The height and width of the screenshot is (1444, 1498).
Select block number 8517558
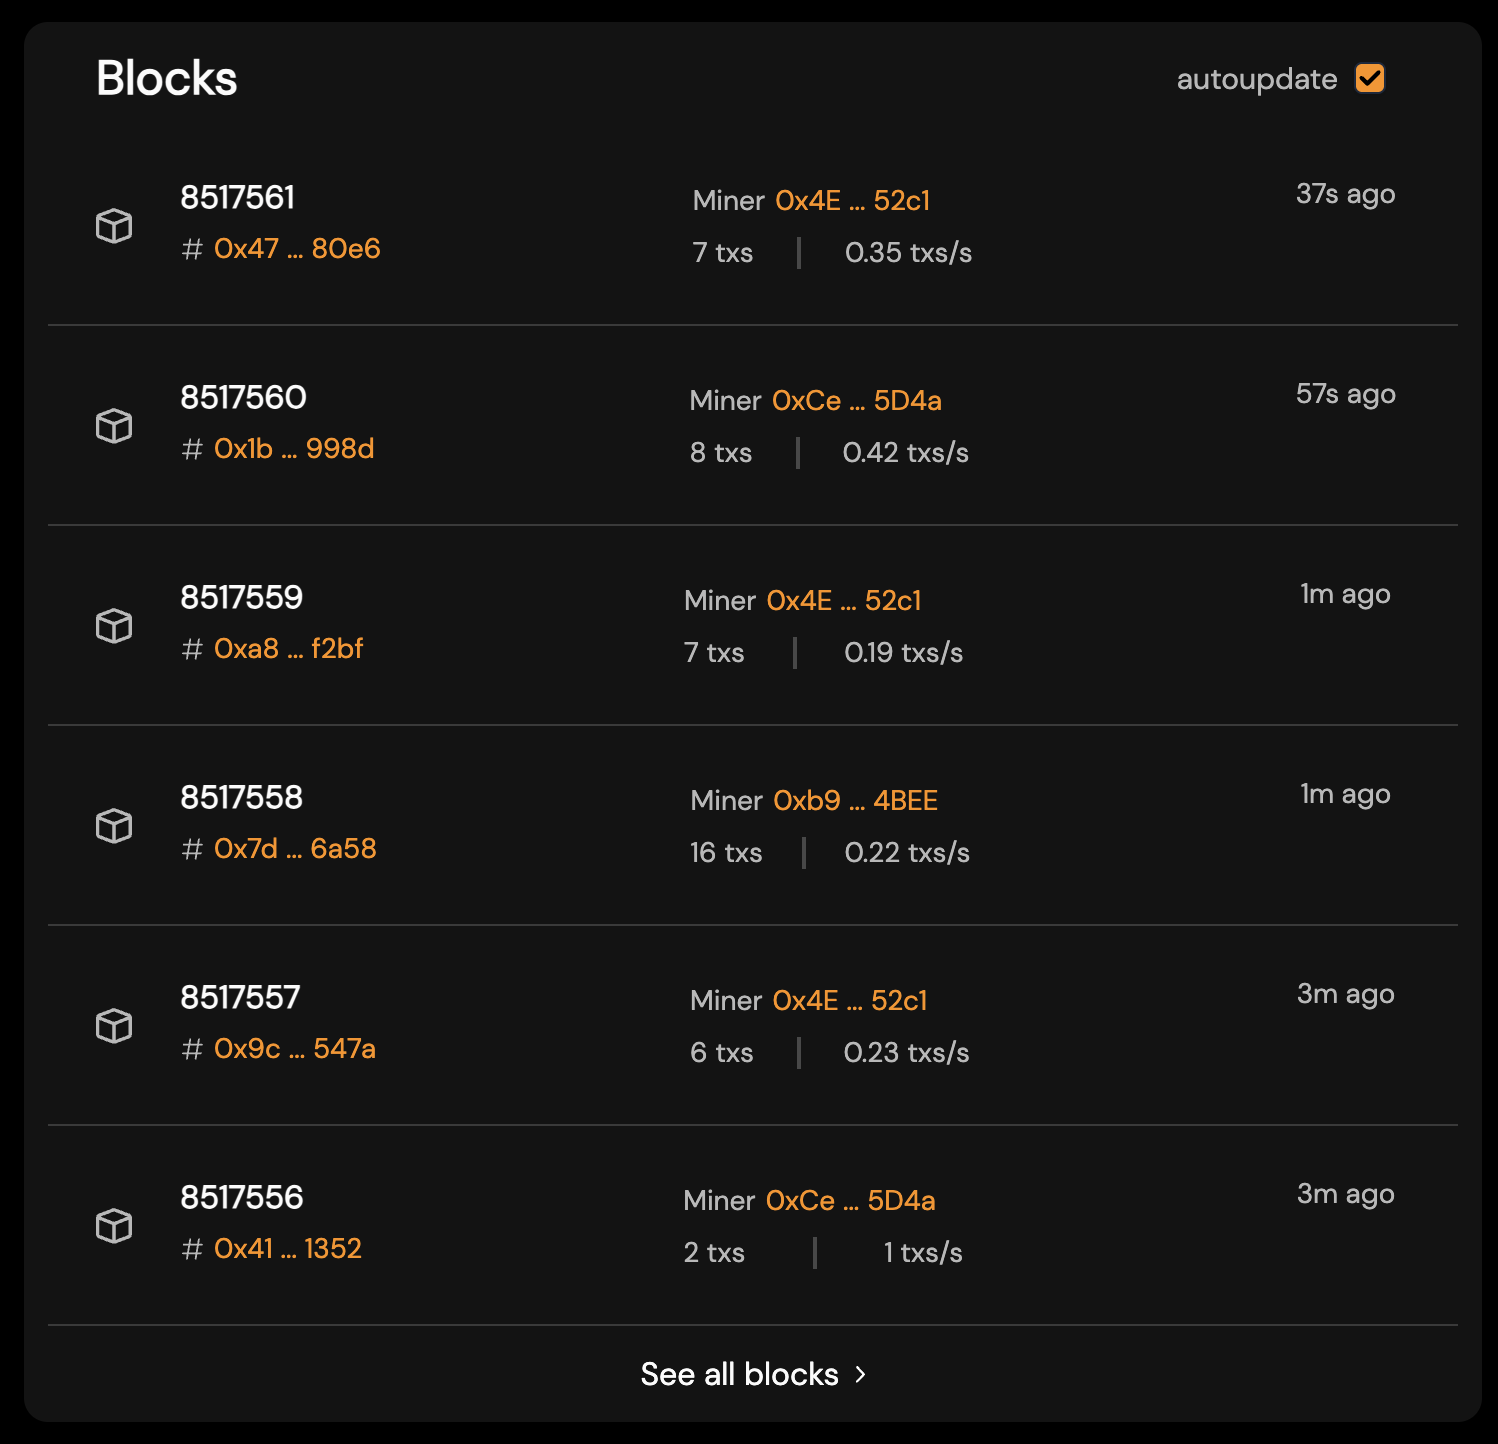(240, 798)
